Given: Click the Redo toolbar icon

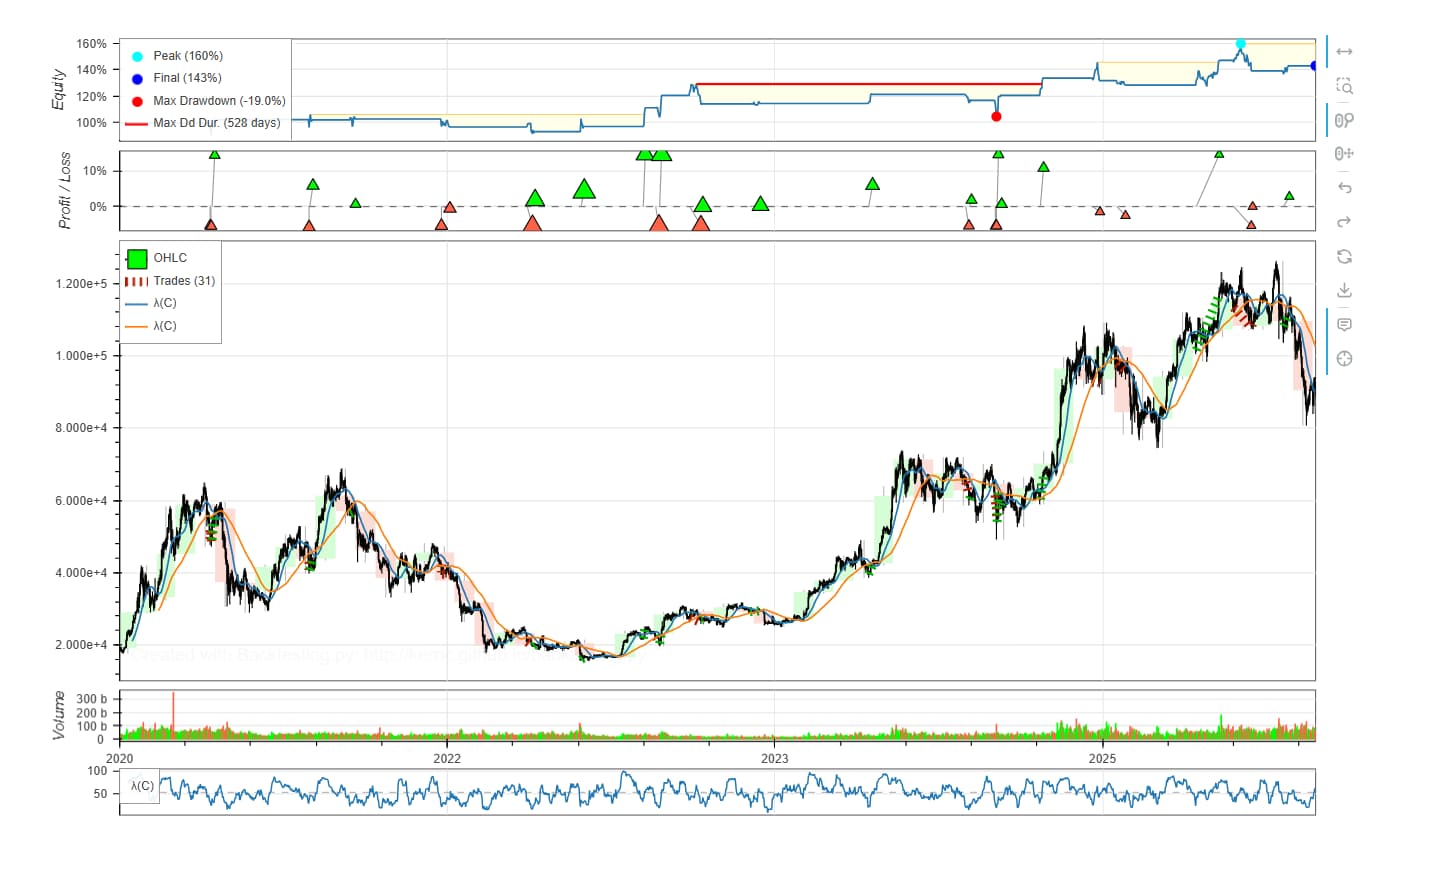Looking at the screenshot, I should [1344, 222].
